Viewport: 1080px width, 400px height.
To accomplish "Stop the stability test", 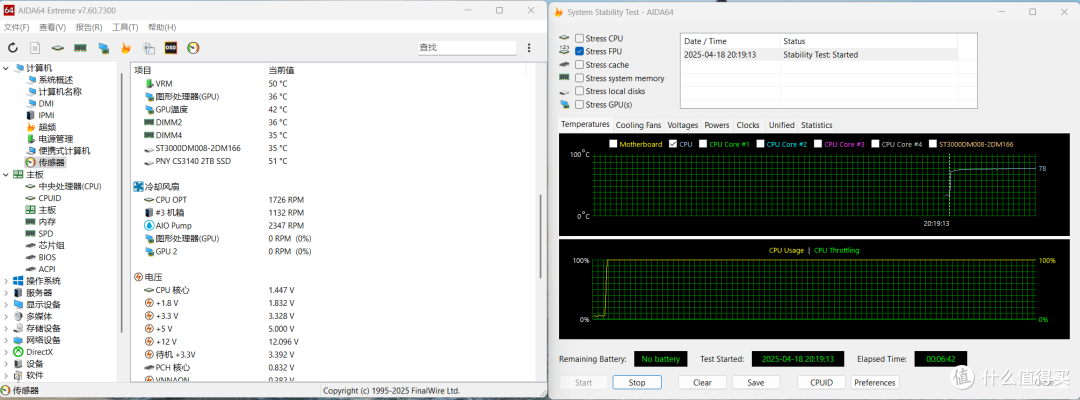I will pyautogui.click(x=637, y=383).
